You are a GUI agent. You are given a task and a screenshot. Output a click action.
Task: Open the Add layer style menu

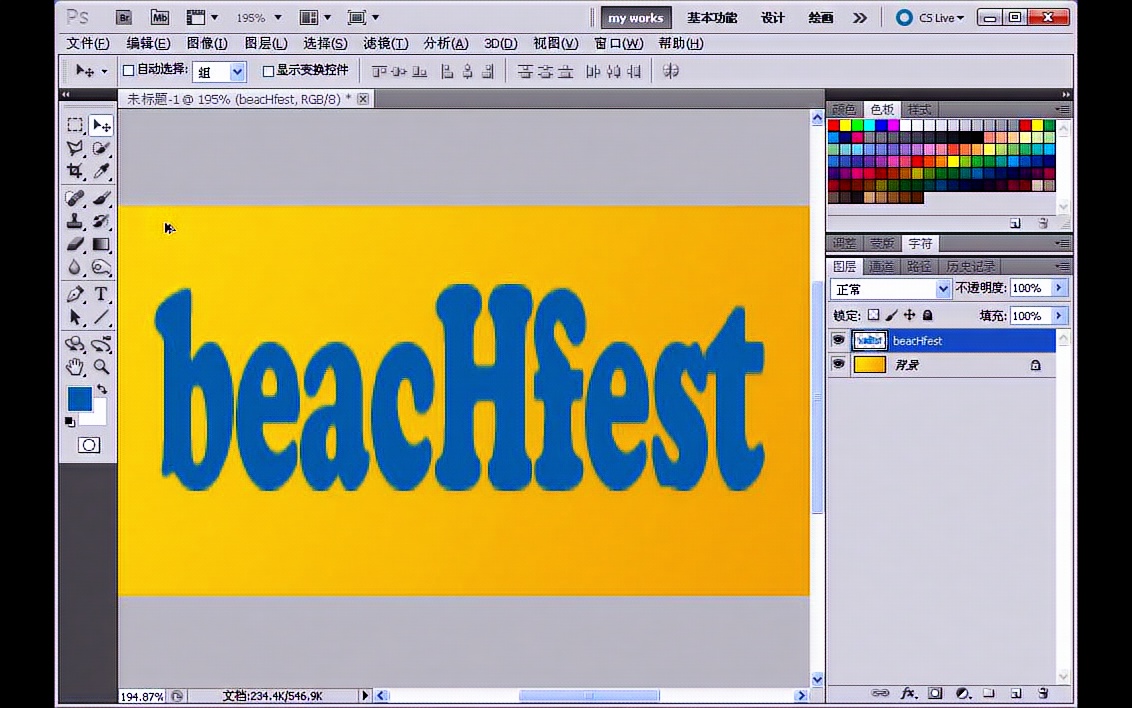point(908,692)
